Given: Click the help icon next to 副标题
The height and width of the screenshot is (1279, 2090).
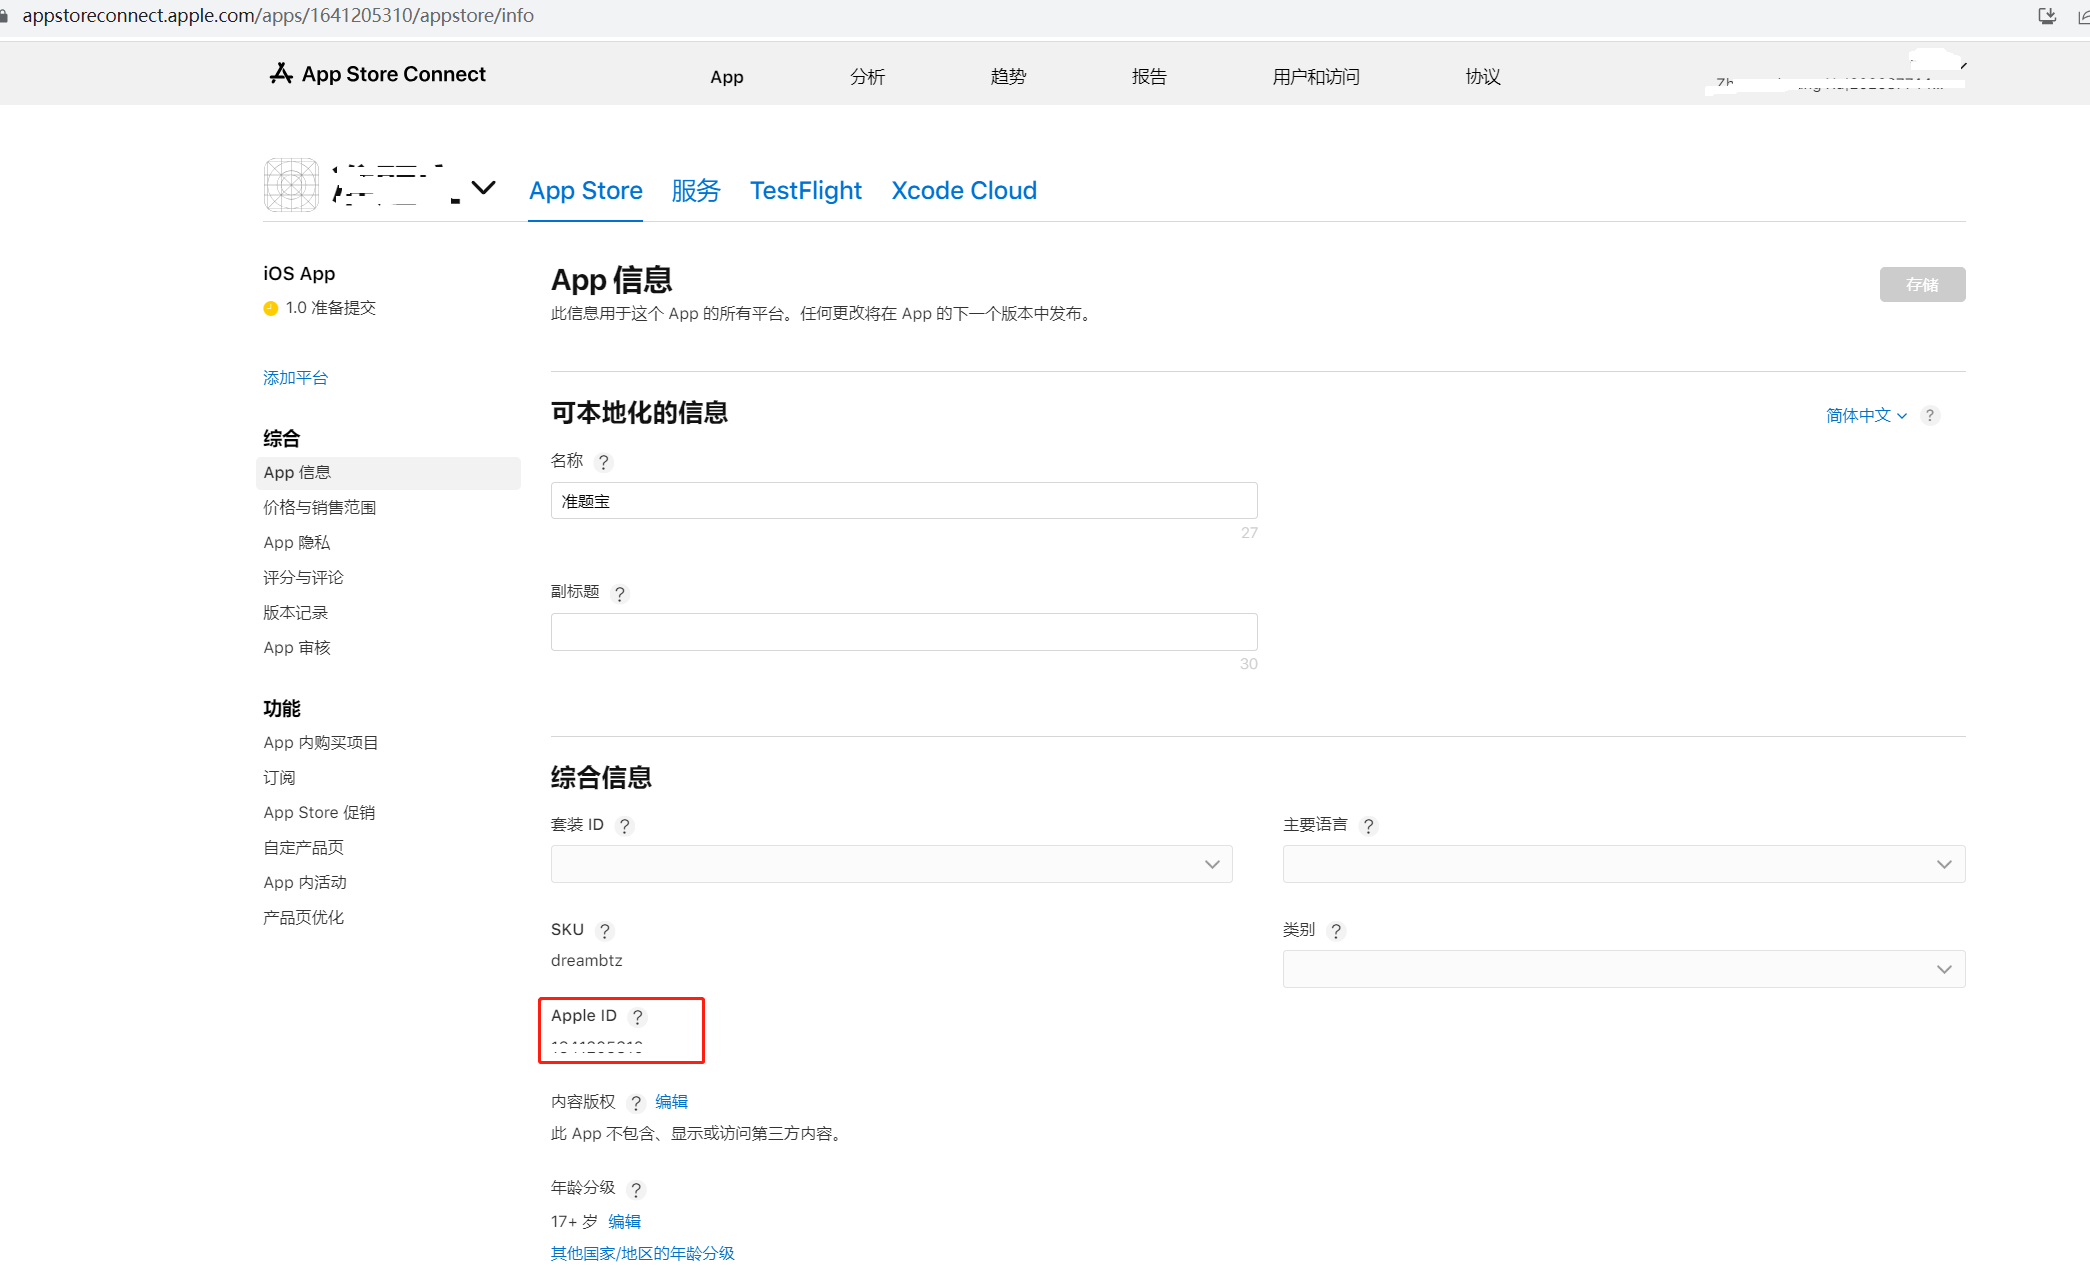Looking at the screenshot, I should click(x=620, y=594).
